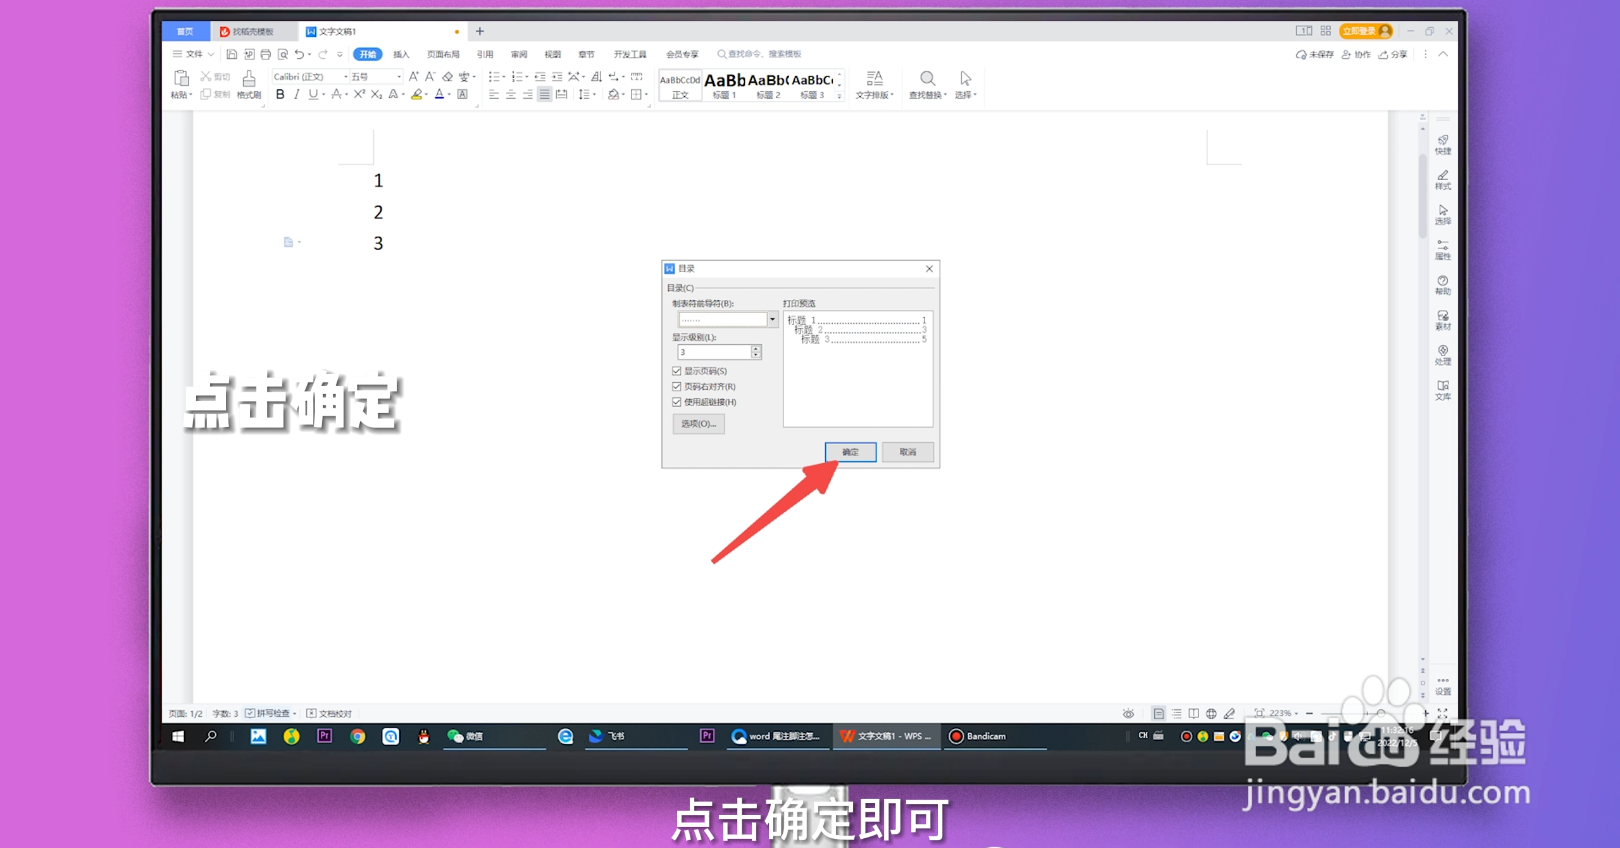Click the Print Preview icon
The height and width of the screenshot is (848, 1620).
tap(283, 54)
